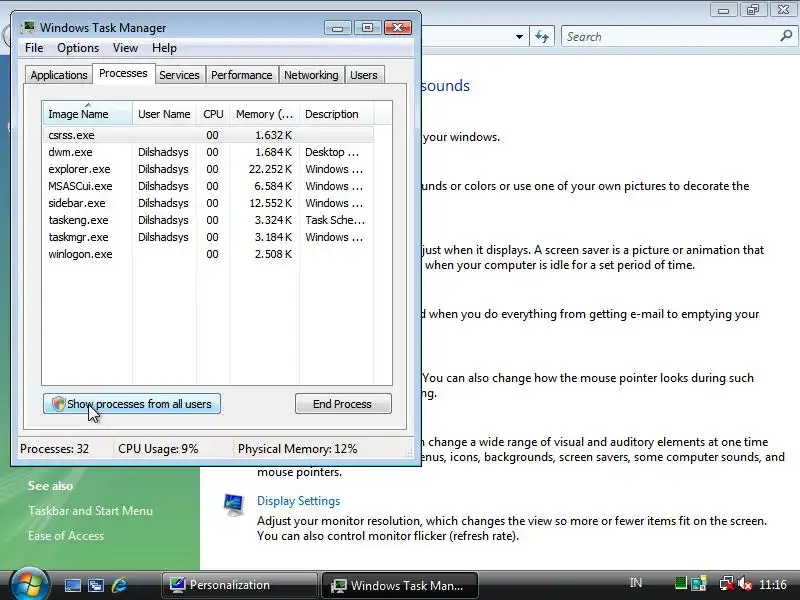Screen dimensions: 800x600
Task: Sort by CPU column header
Action: (213, 114)
